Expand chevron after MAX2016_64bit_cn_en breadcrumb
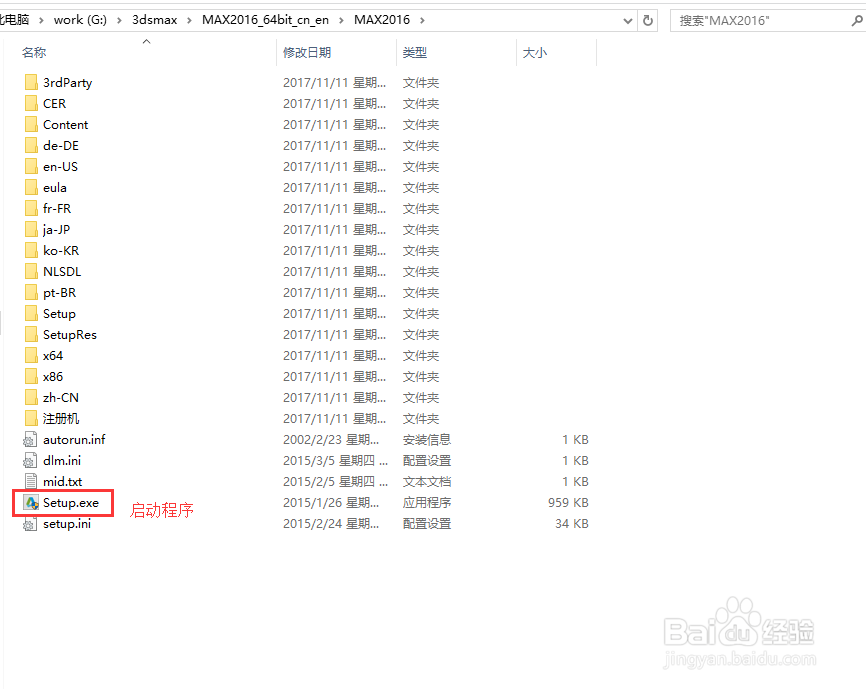The height and width of the screenshot is (689, 866). pos(341,20)
